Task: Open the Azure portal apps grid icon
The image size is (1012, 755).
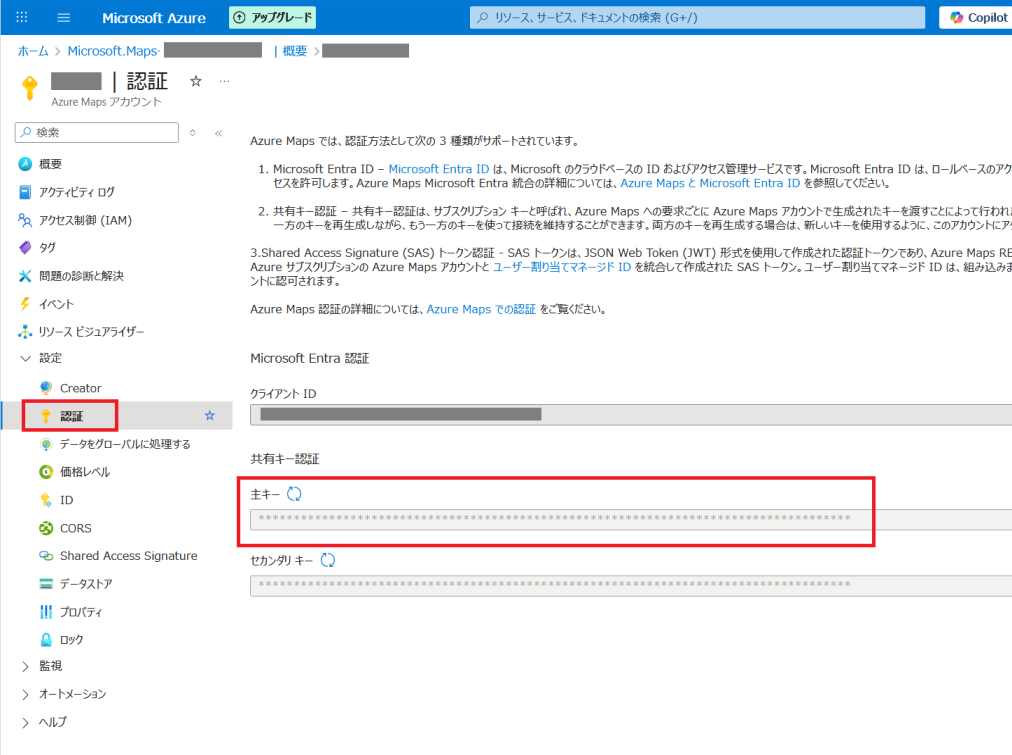Action: click(x=21, y=17)
